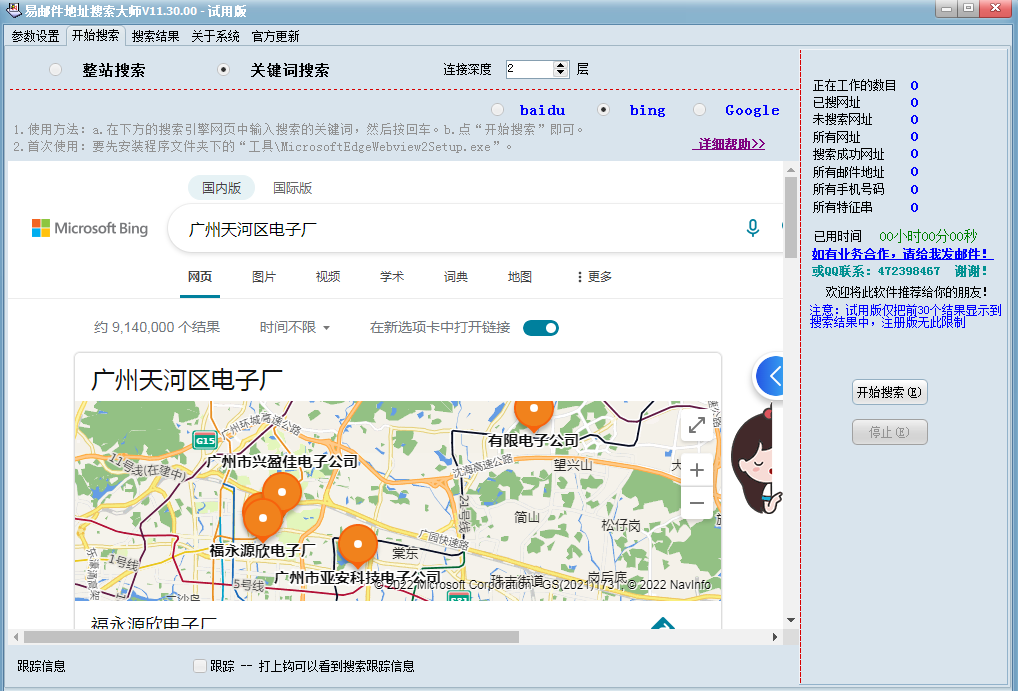Open the 图片 results tab
Screen dimensions: 1018x691
[264, 277]
